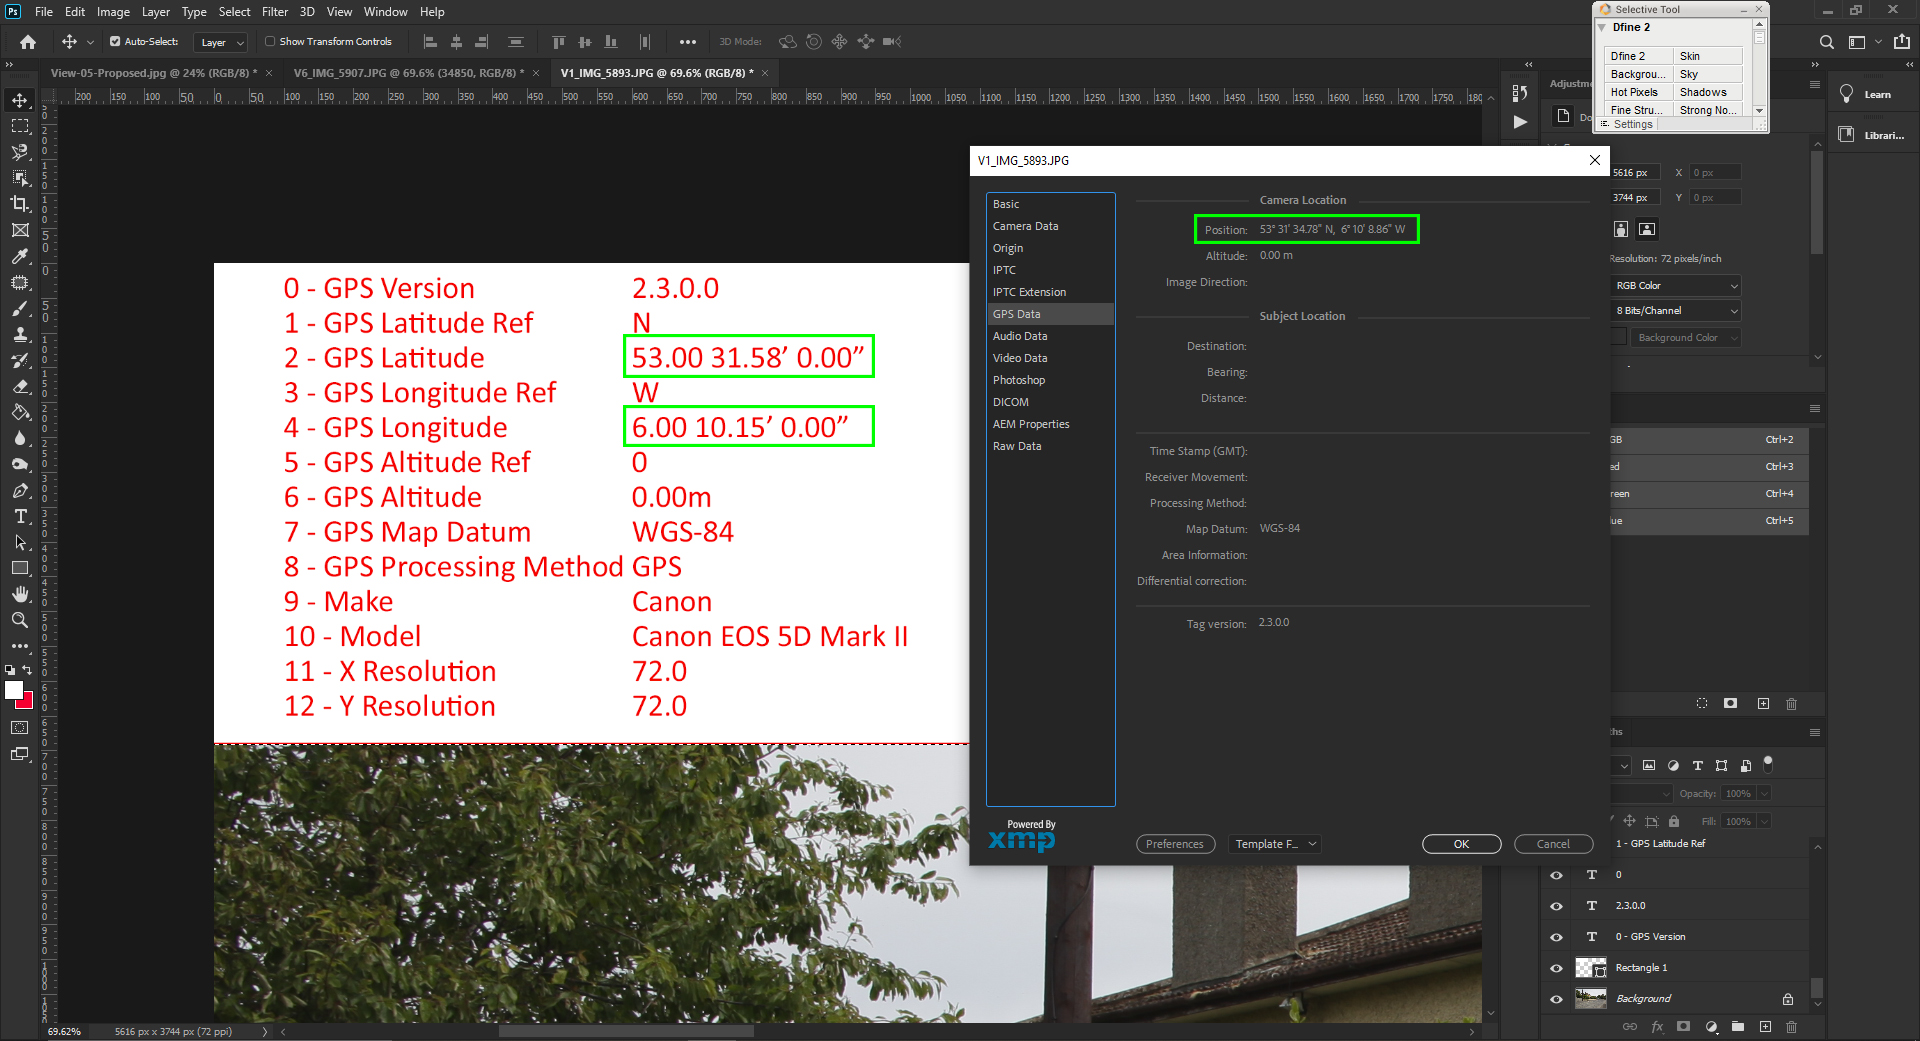The height and width of the screenshot is (1041, 1920).
Task: Collapse the Dfine 2 section triangle
Action: pyautogui.click(x=1602, y=28)
